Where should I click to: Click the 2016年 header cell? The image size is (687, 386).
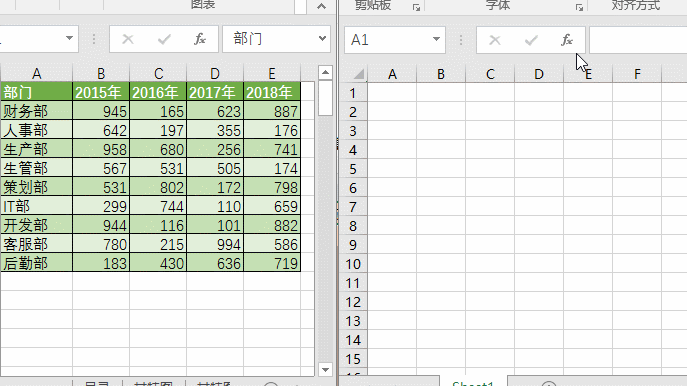pyautogui.click(x=158, y=92)
